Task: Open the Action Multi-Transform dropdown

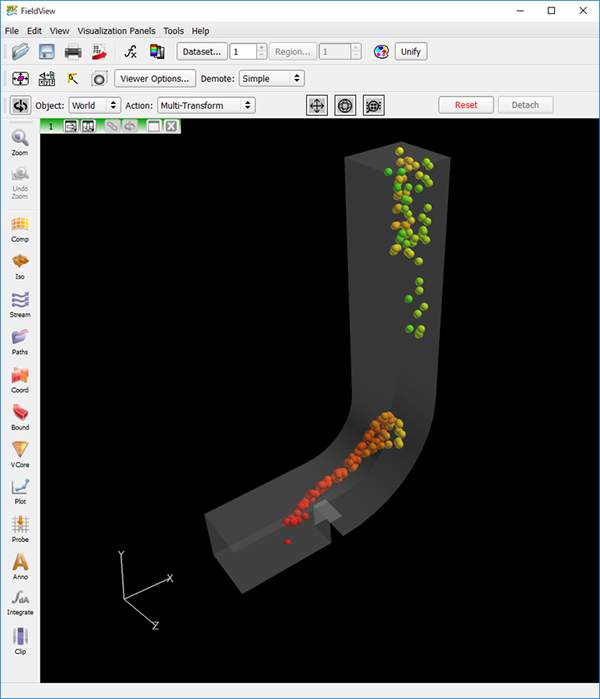Action: pyautogui.click(x=206, y=105)
